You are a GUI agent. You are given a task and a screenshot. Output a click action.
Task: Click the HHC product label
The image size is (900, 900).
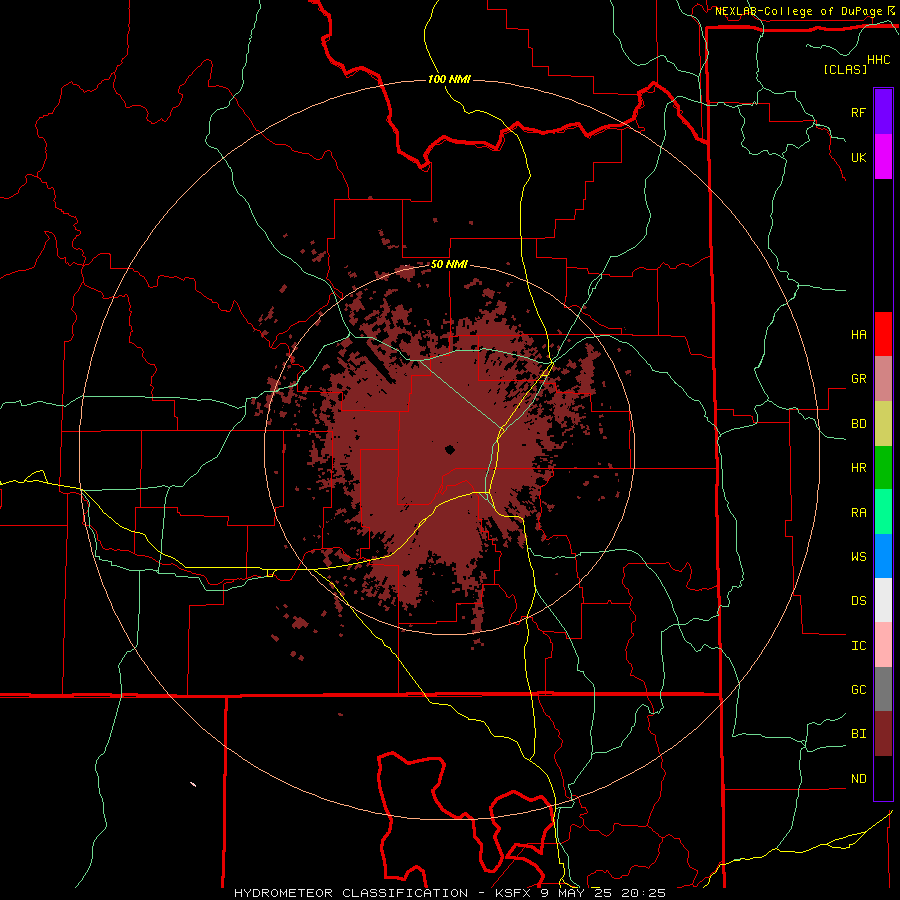[878, 60]
